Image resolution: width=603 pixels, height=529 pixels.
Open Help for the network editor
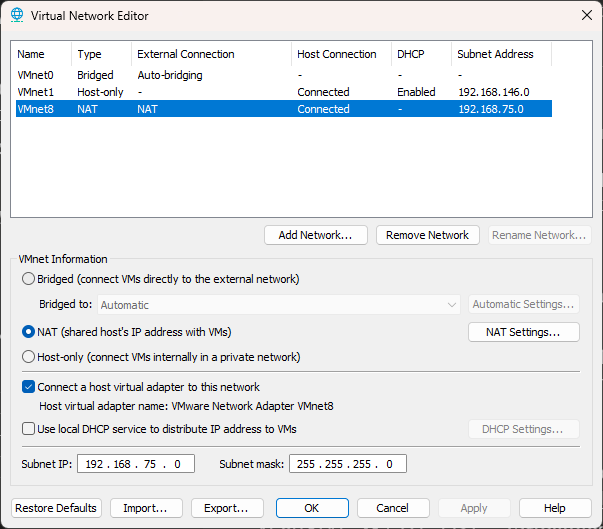click(555, 508)
